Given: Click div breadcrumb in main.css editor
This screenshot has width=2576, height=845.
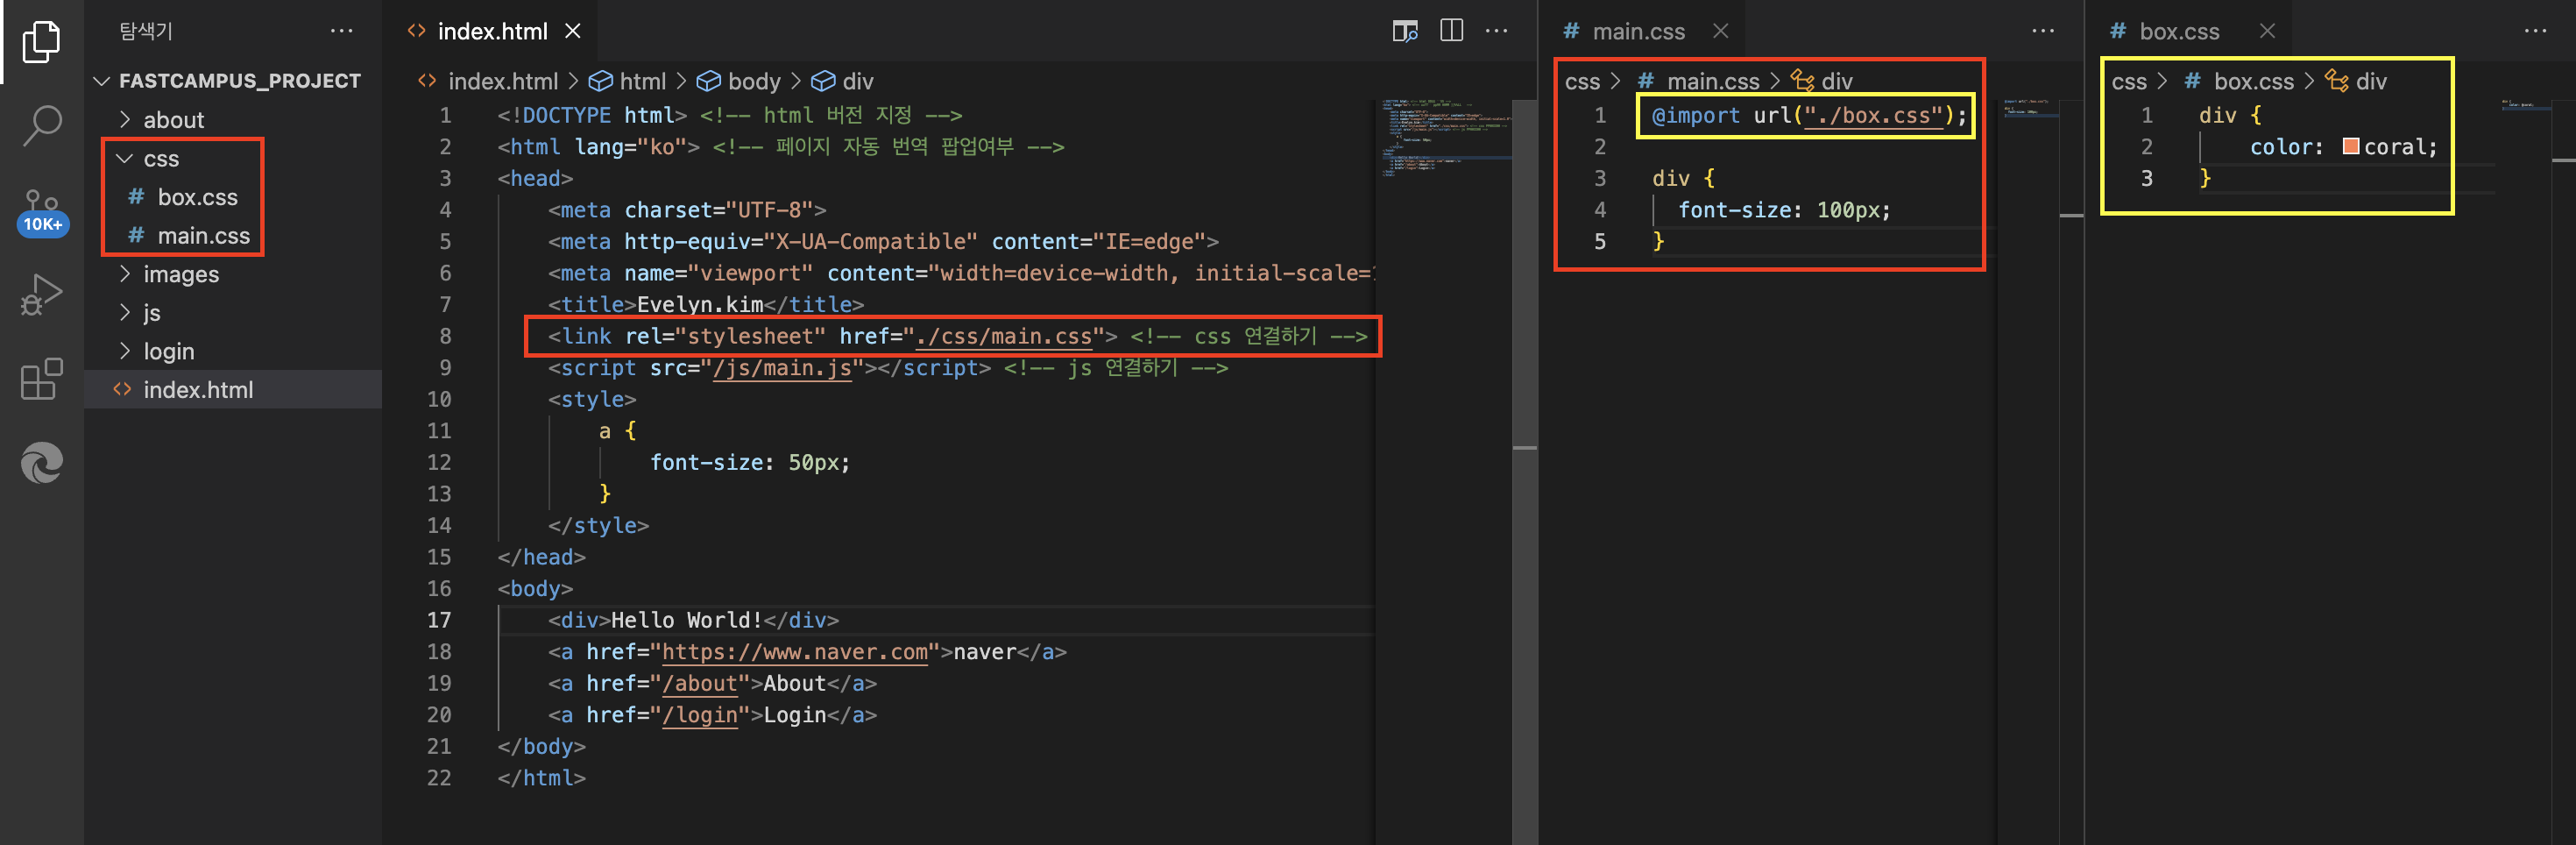Looking at the screenshot, I should (x=1822, y=81).
